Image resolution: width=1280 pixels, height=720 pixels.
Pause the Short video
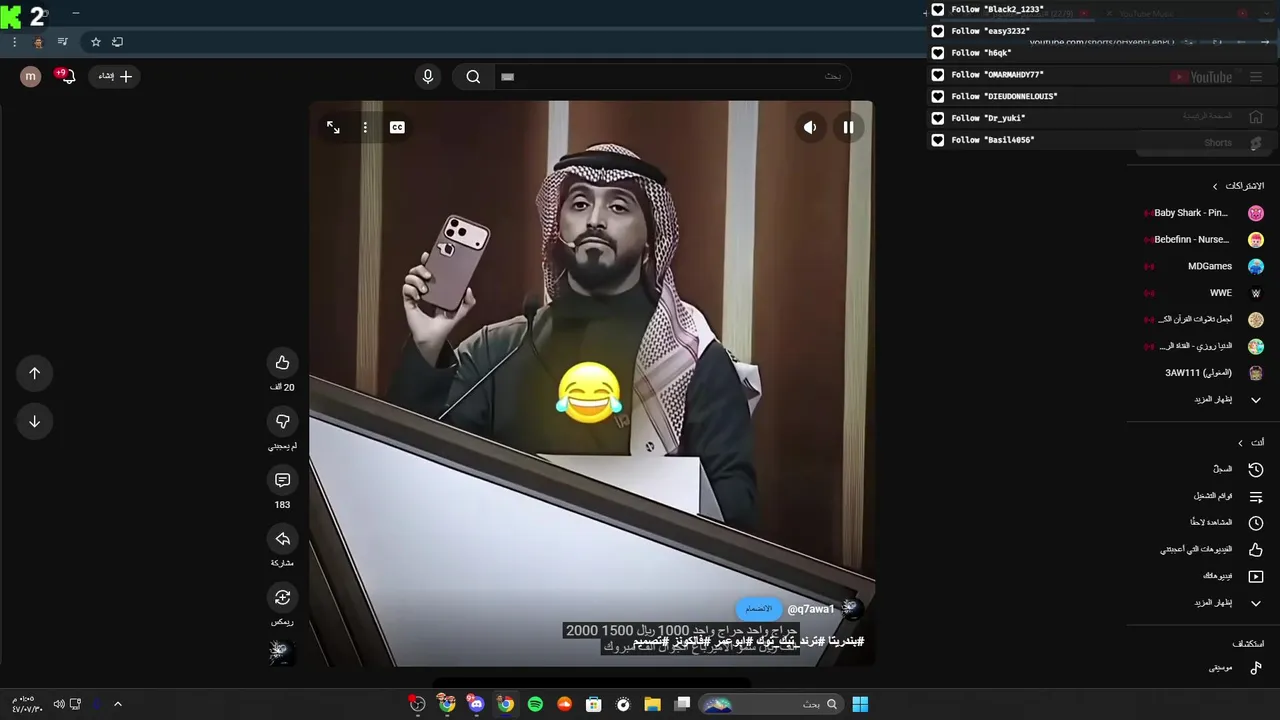[x=848, y=127]
